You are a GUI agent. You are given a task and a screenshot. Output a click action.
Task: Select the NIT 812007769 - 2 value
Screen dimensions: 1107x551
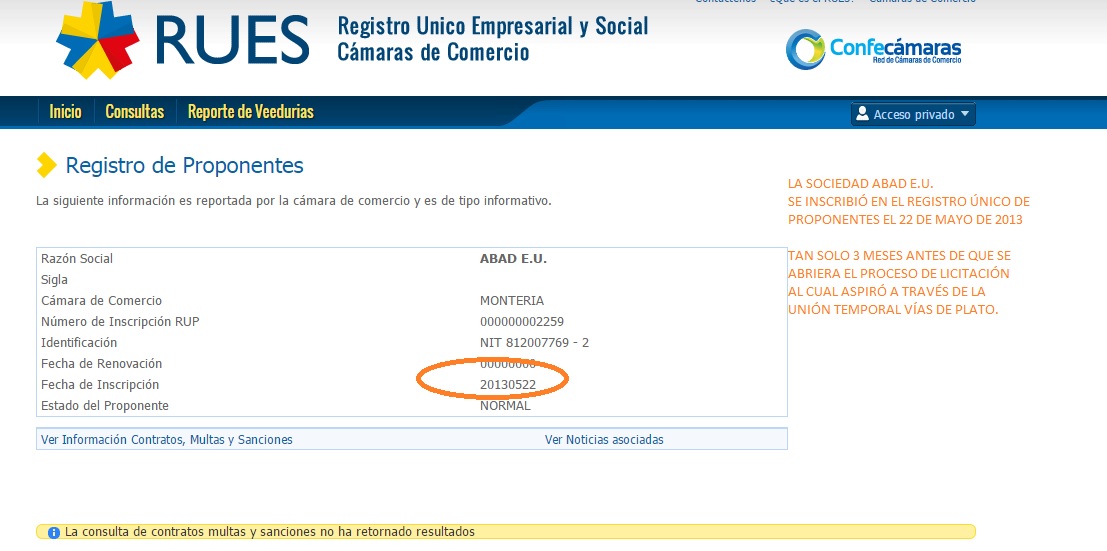tap(534, 343)
